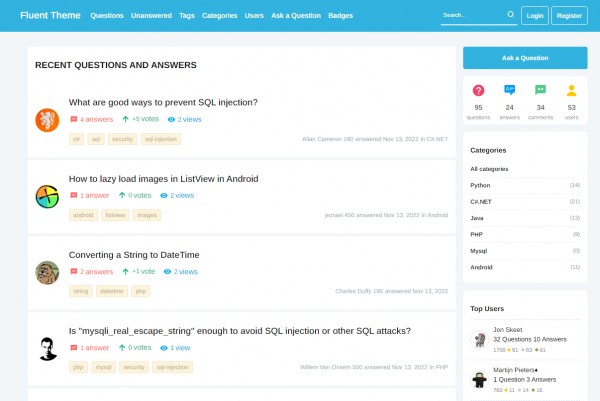Click the views eye icon on first question
The image size is (600, 401).
click(172, 119)
